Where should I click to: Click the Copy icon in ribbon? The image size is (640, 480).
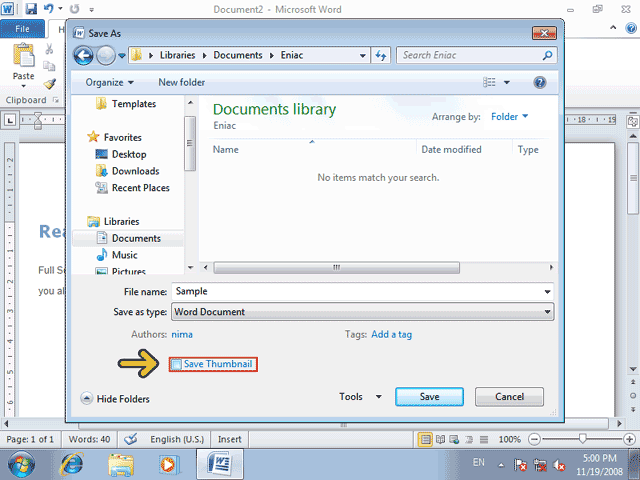(49, 66)
